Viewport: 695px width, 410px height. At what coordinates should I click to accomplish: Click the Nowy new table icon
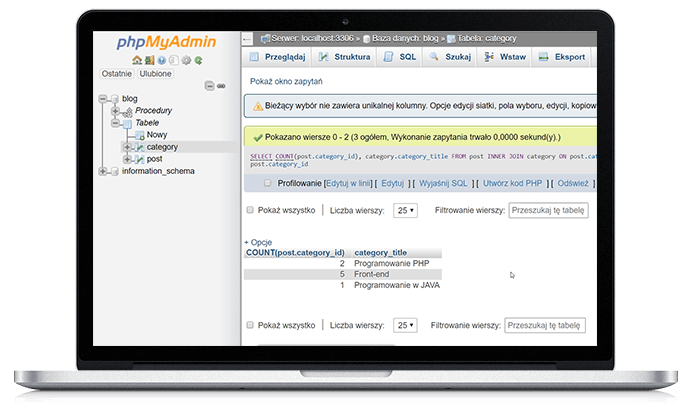pyautogui.click(x=139, y=135)
